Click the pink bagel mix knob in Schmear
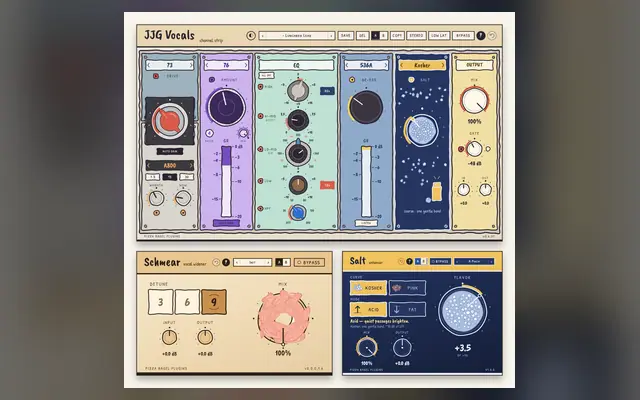The image size is (640, 400). coord(283,318)
